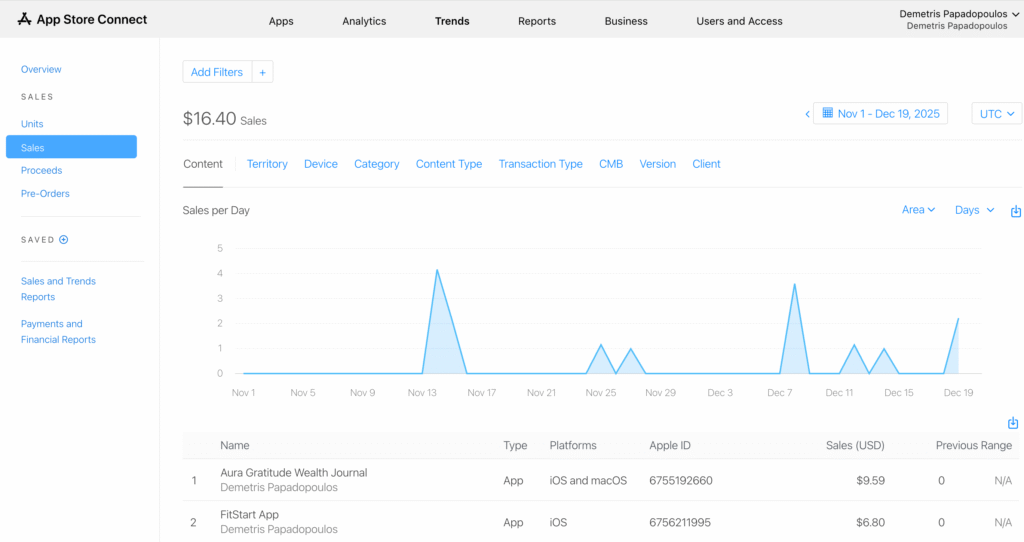Click the plus icon beside Add Filters
Viewport: 1024px width, 542px height.
[x=262, y=72]
